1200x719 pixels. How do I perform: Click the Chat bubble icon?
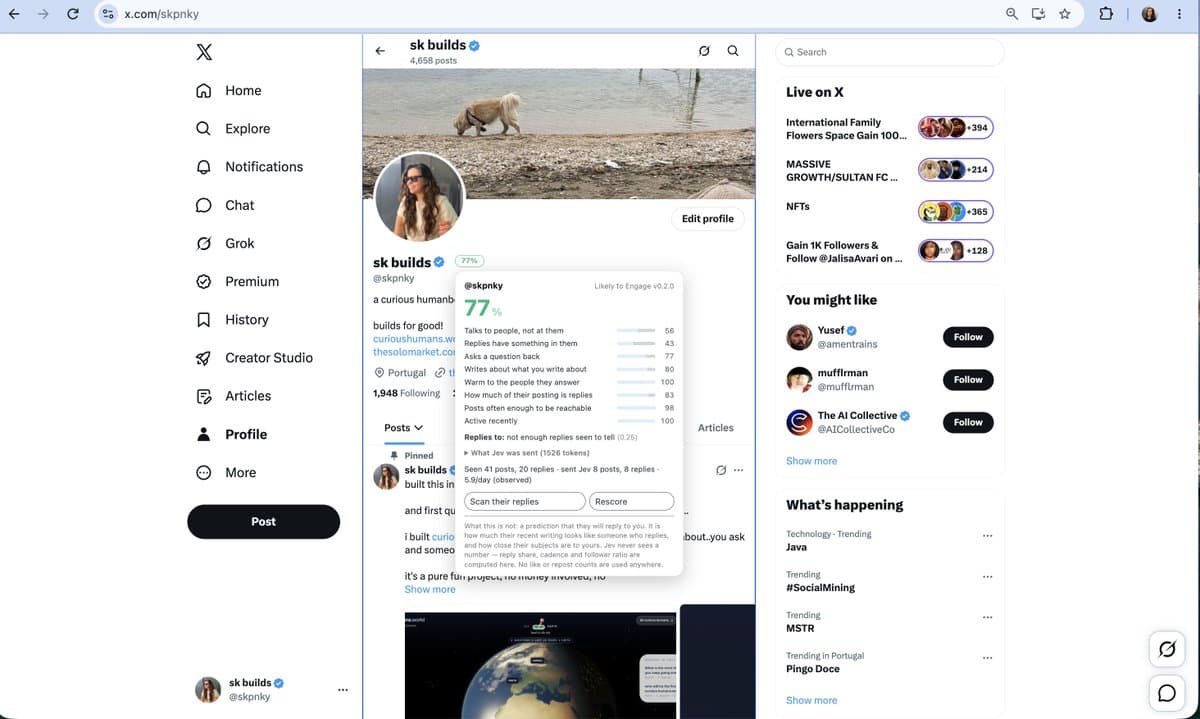tap(204, 205)
